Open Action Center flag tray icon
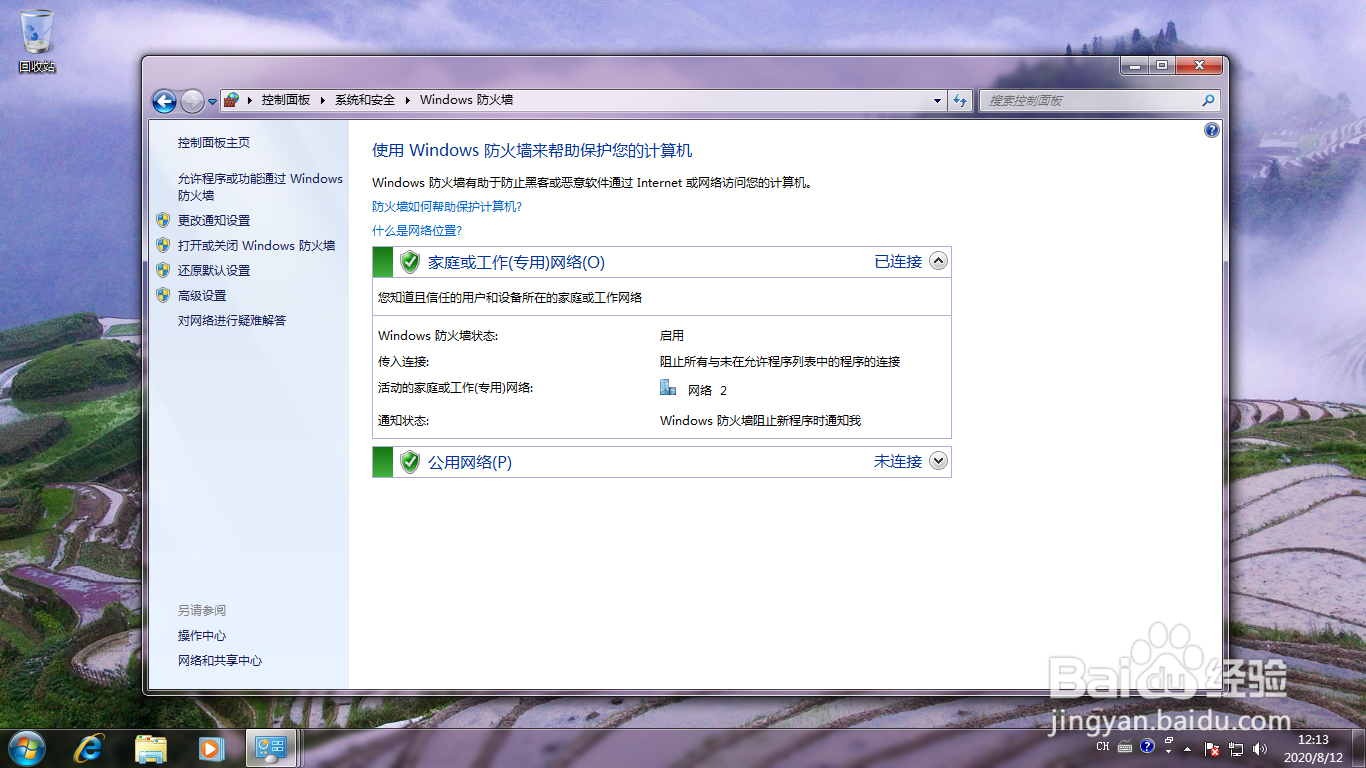 pos(1211,748)
